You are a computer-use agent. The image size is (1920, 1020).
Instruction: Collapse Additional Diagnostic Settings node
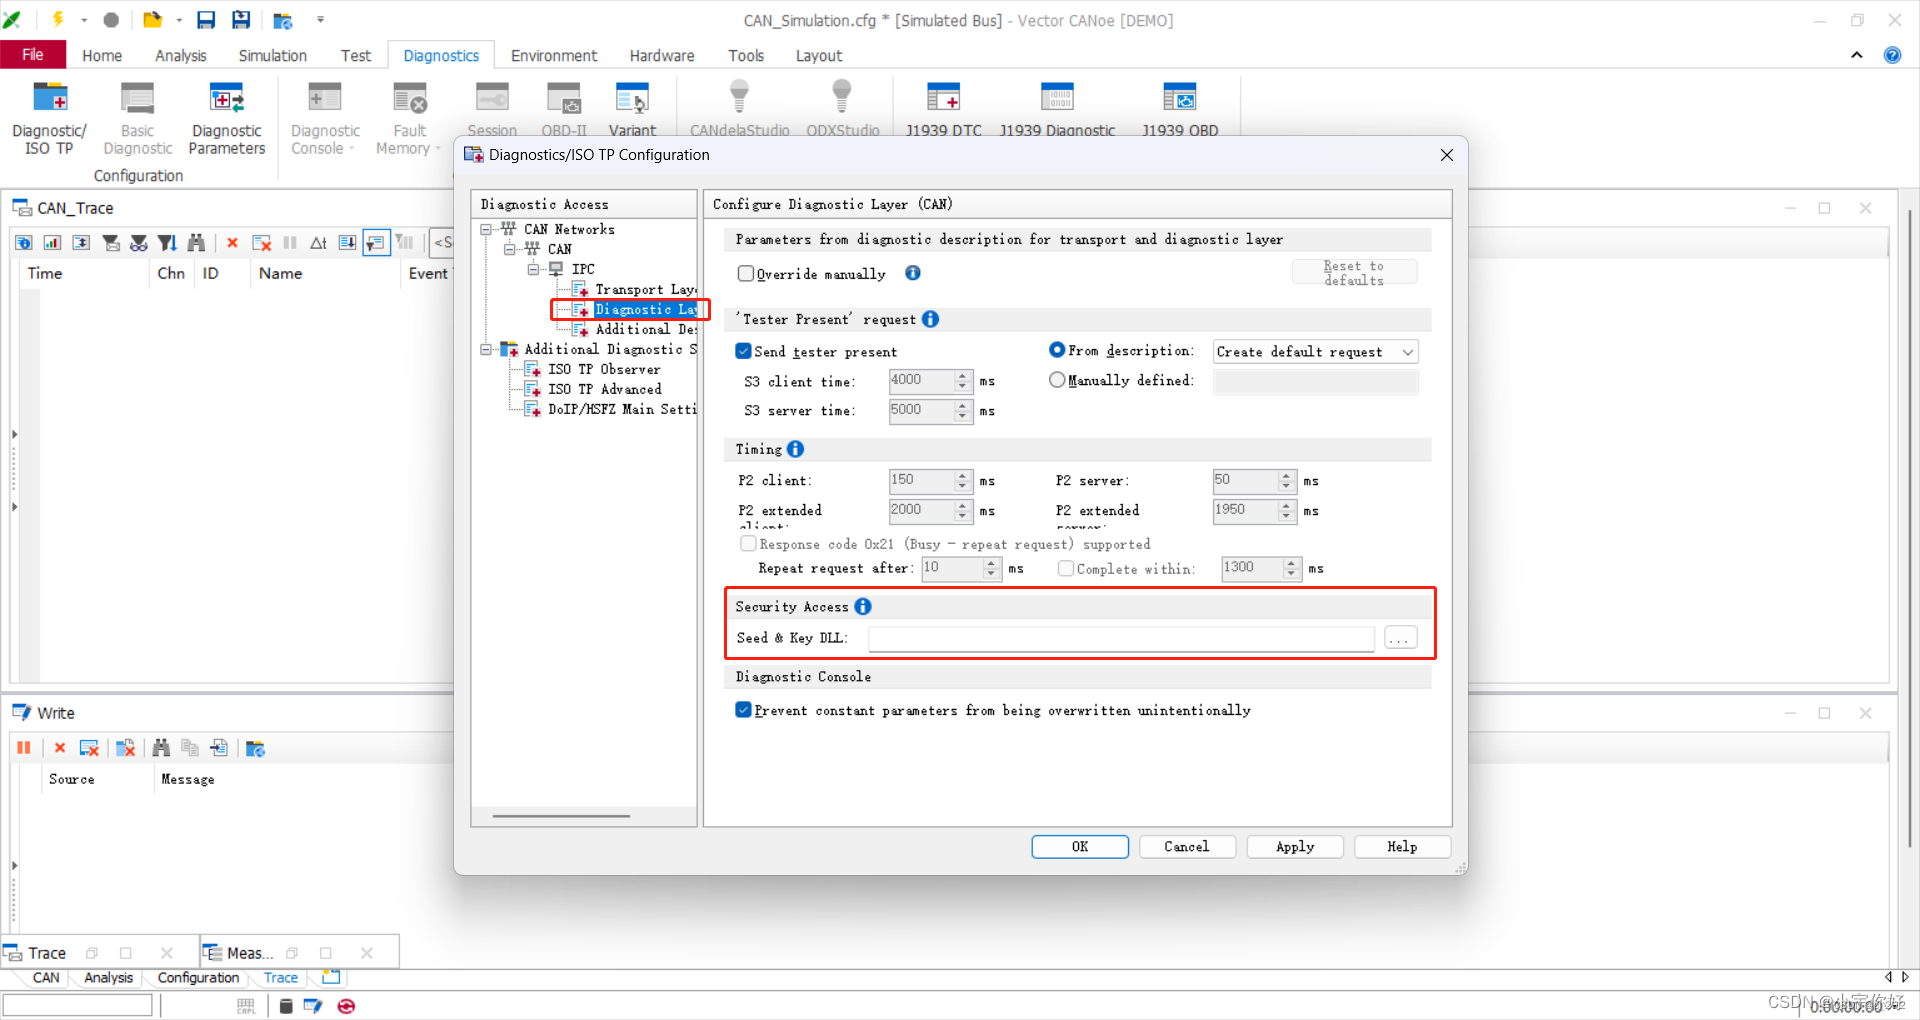click(486, 349)
